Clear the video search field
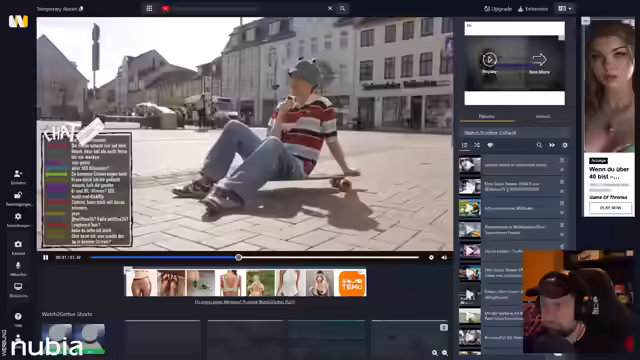This screenshot has width=640, height=360. pyautogui.click(x=330, y=9)
